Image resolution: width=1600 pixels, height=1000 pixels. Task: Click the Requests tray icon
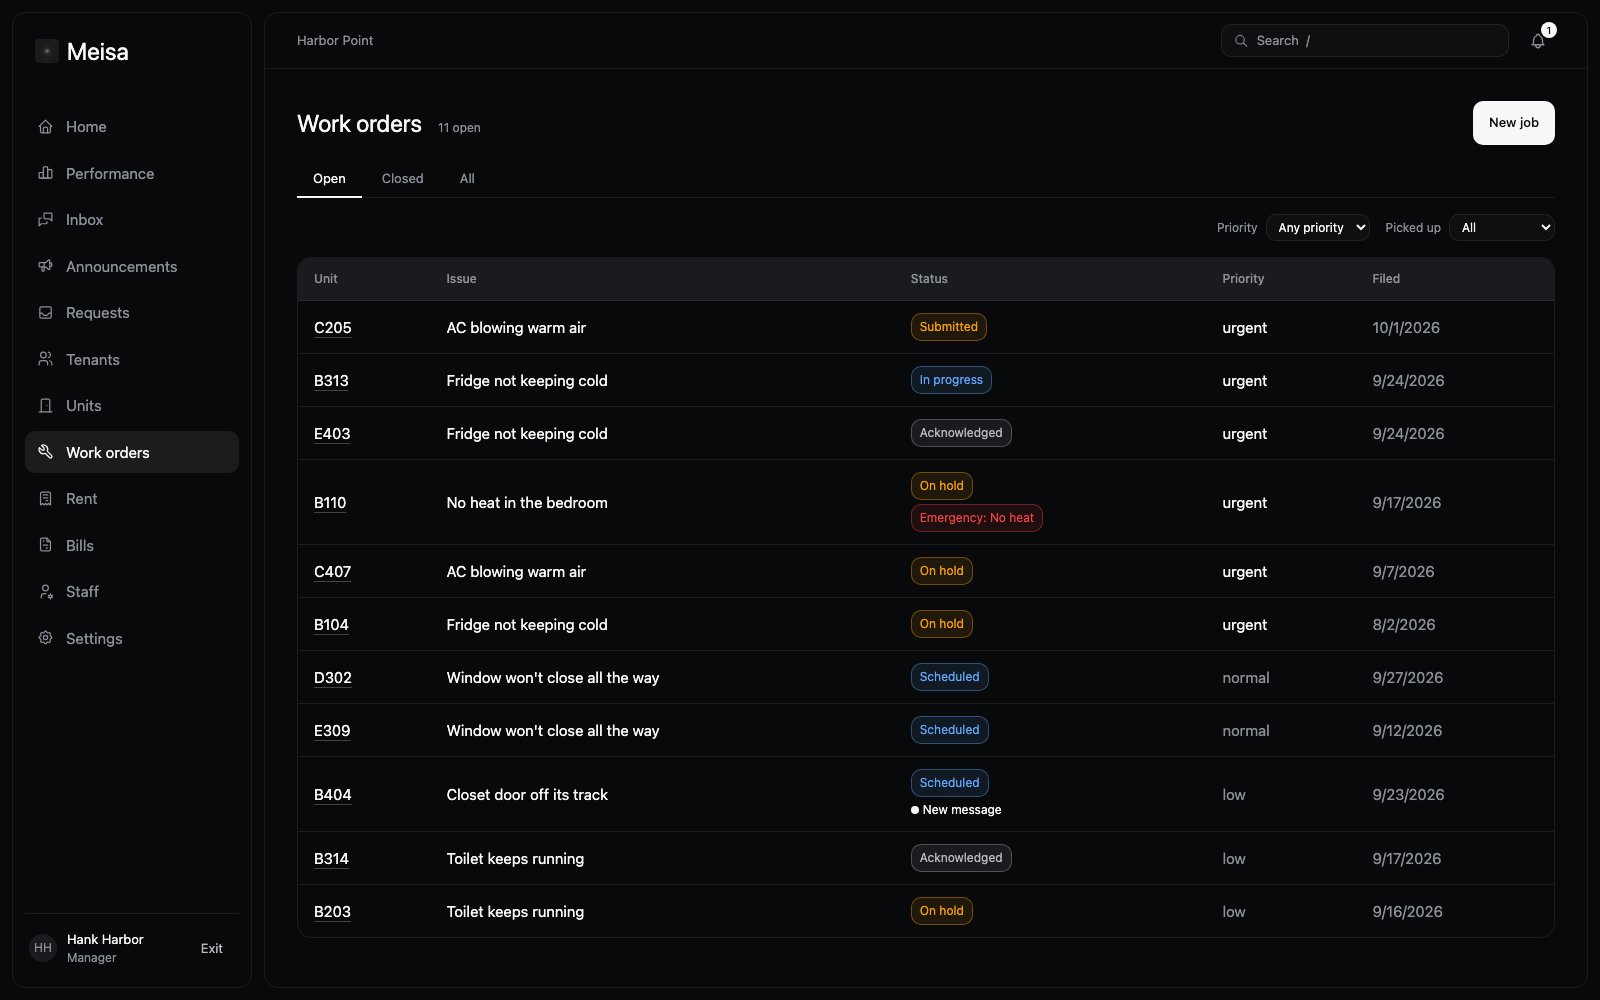click(45, 313)
